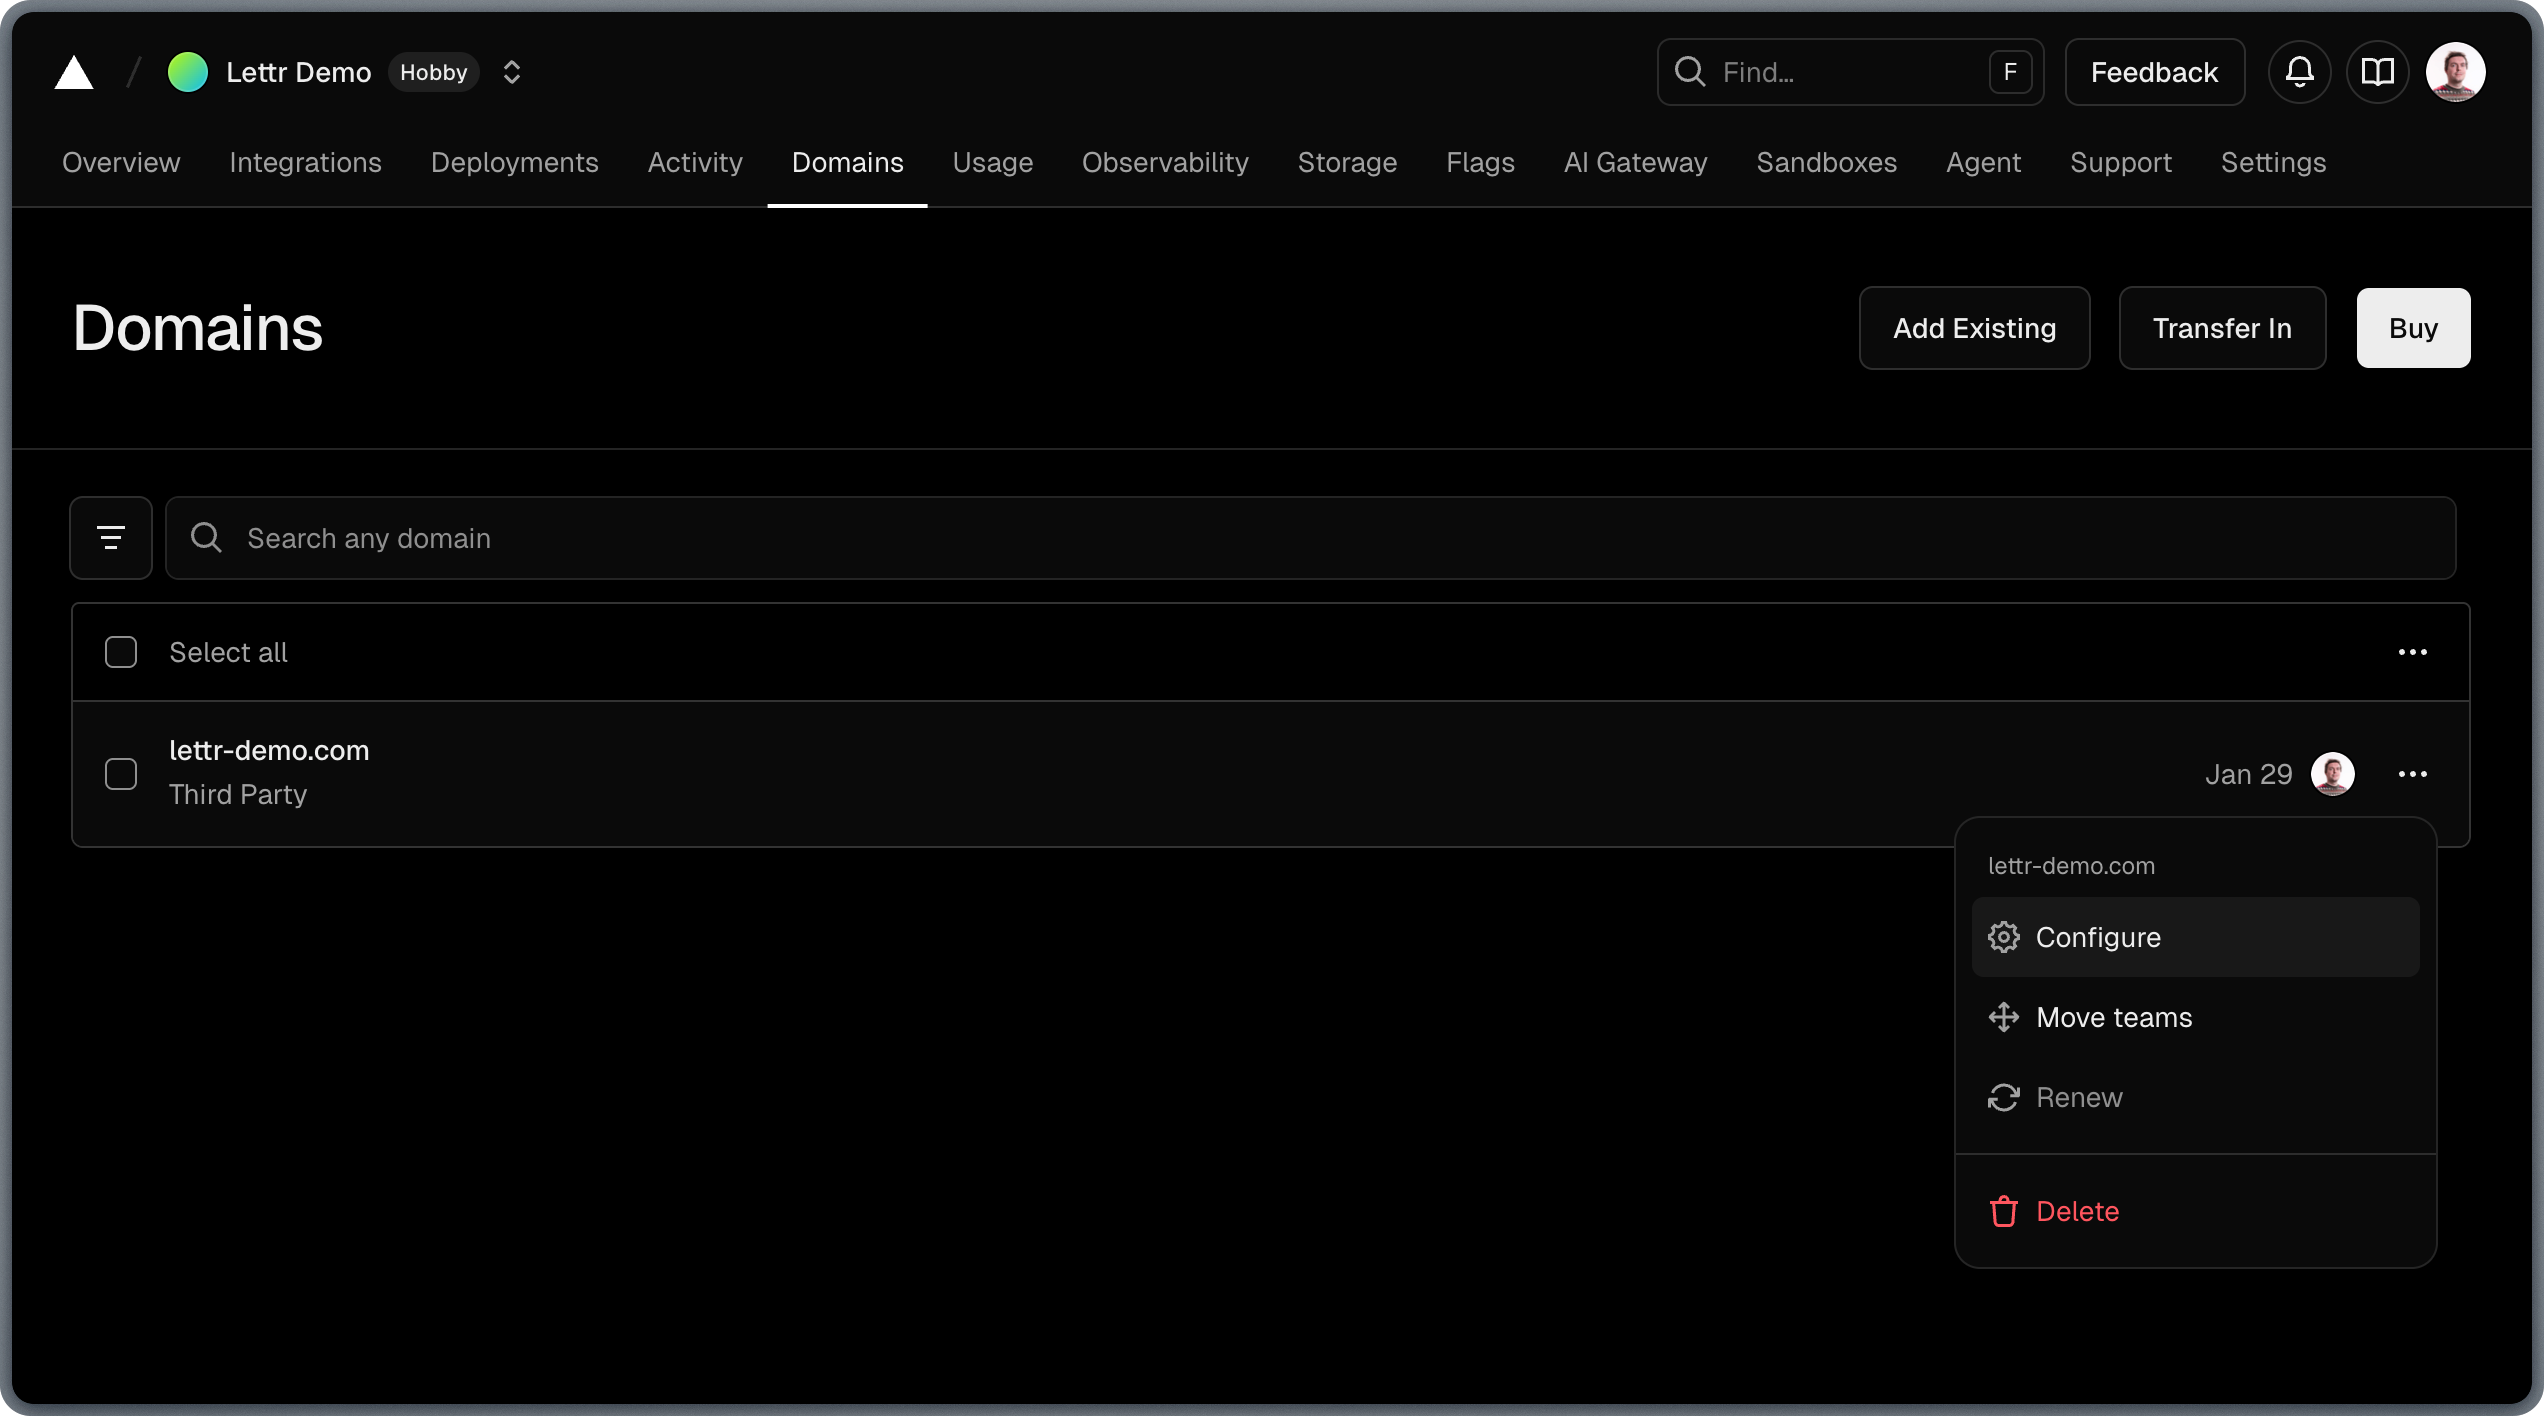Open the team switcher chevron next to Hobby
2544x1416 pixels.
511,72
